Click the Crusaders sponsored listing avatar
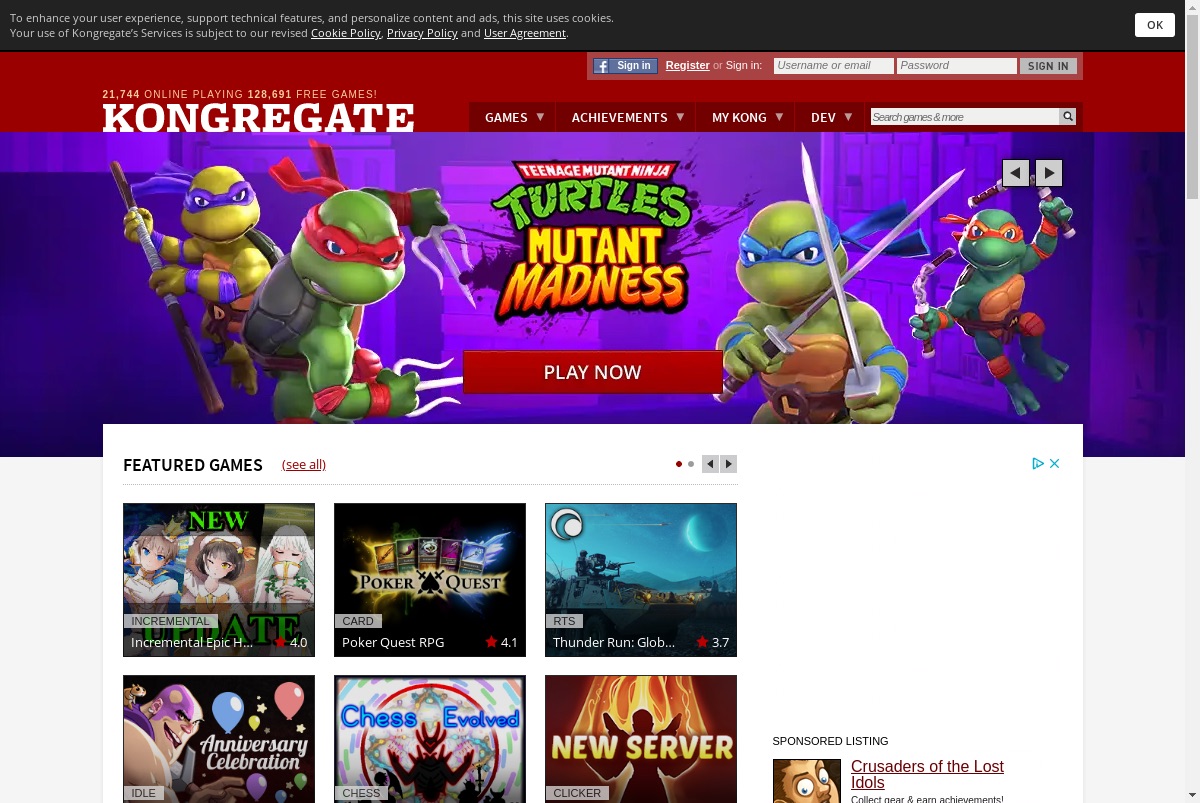1200x803 pixels. (806, 781)
